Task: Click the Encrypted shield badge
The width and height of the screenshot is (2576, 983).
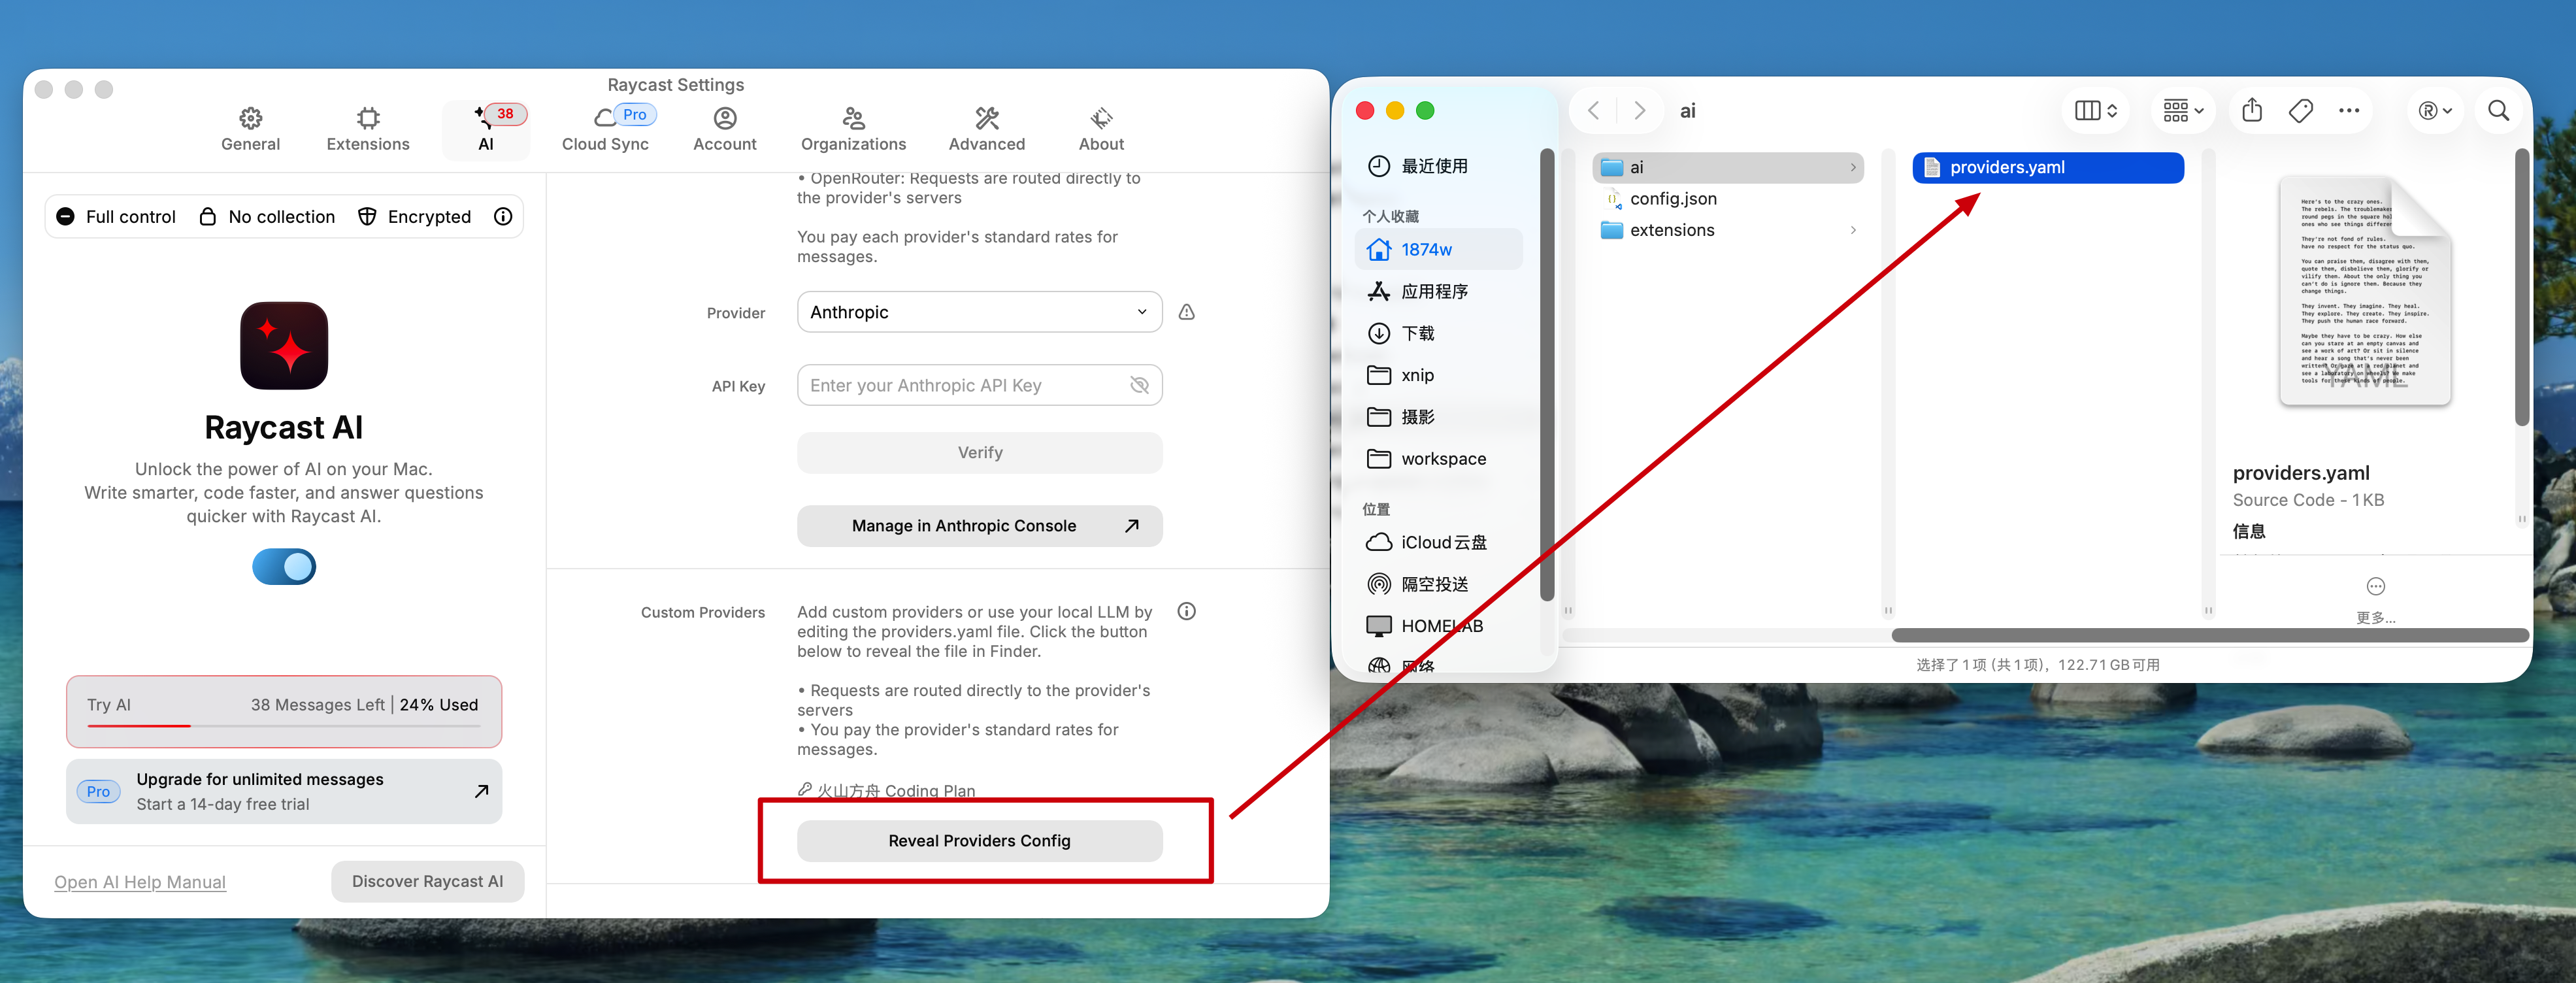Action: click(414, 216)
